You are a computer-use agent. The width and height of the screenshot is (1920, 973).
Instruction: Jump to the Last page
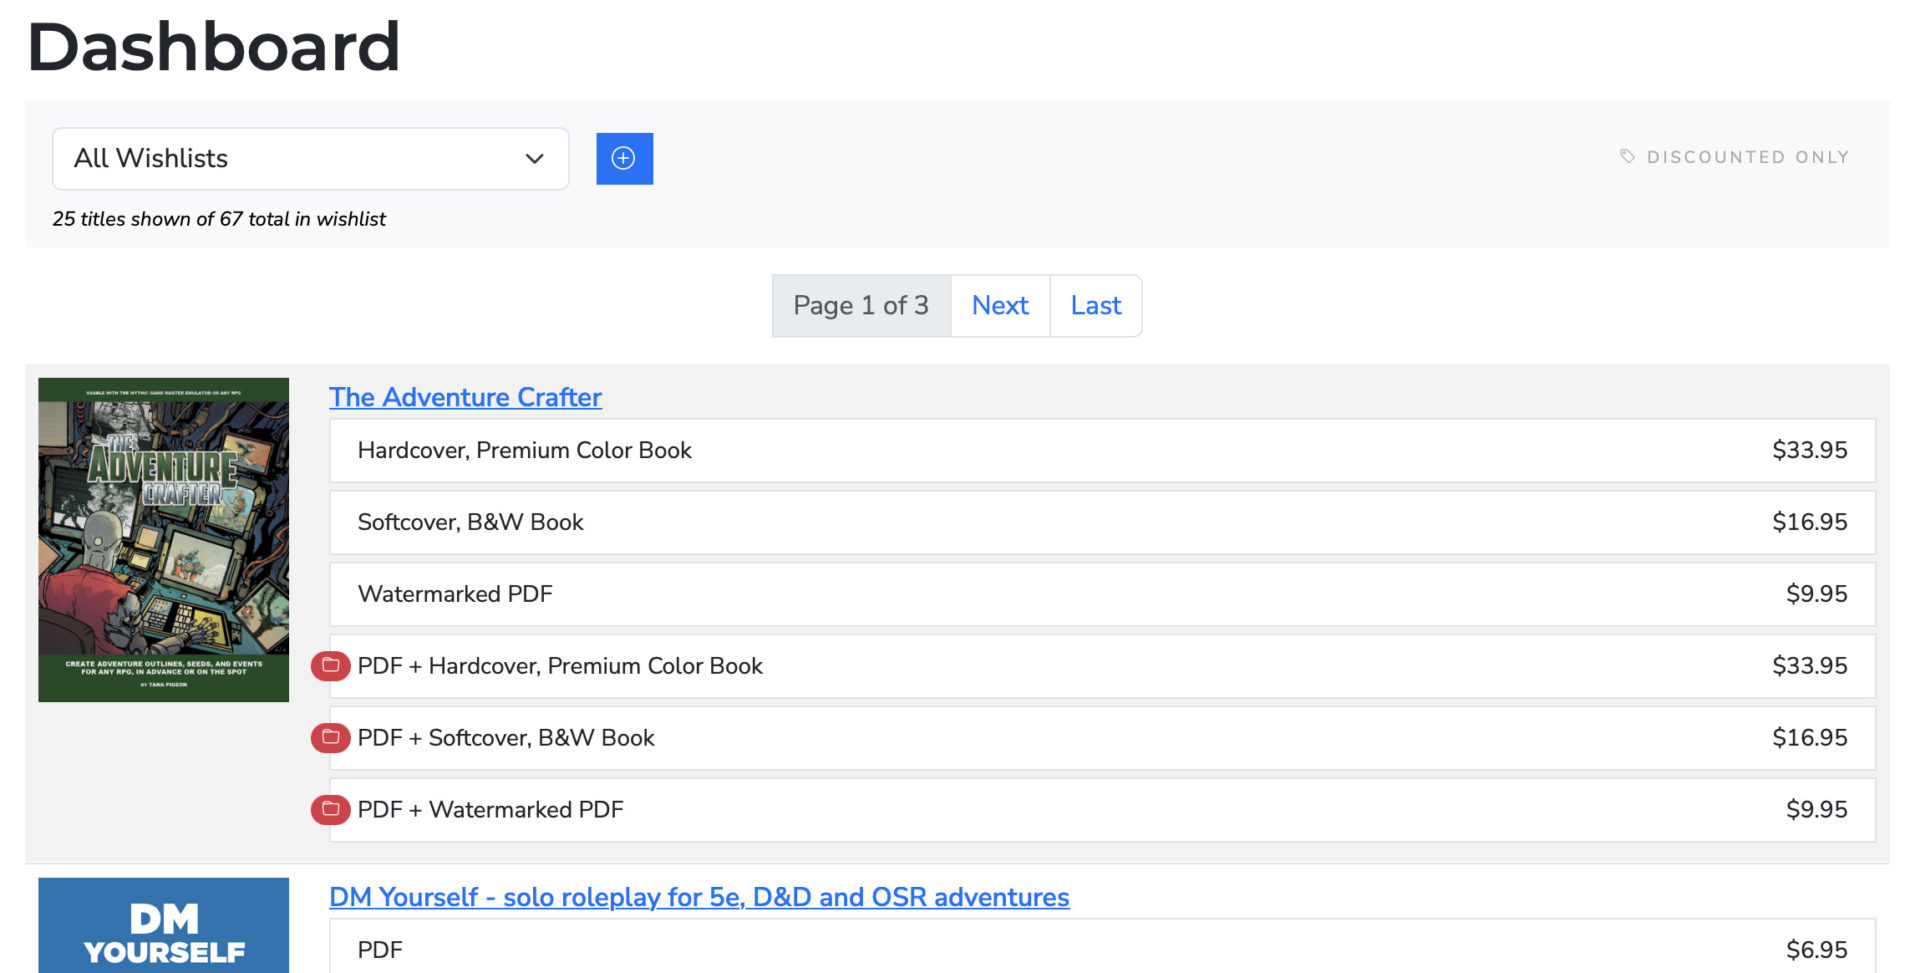click(1096, 305)
